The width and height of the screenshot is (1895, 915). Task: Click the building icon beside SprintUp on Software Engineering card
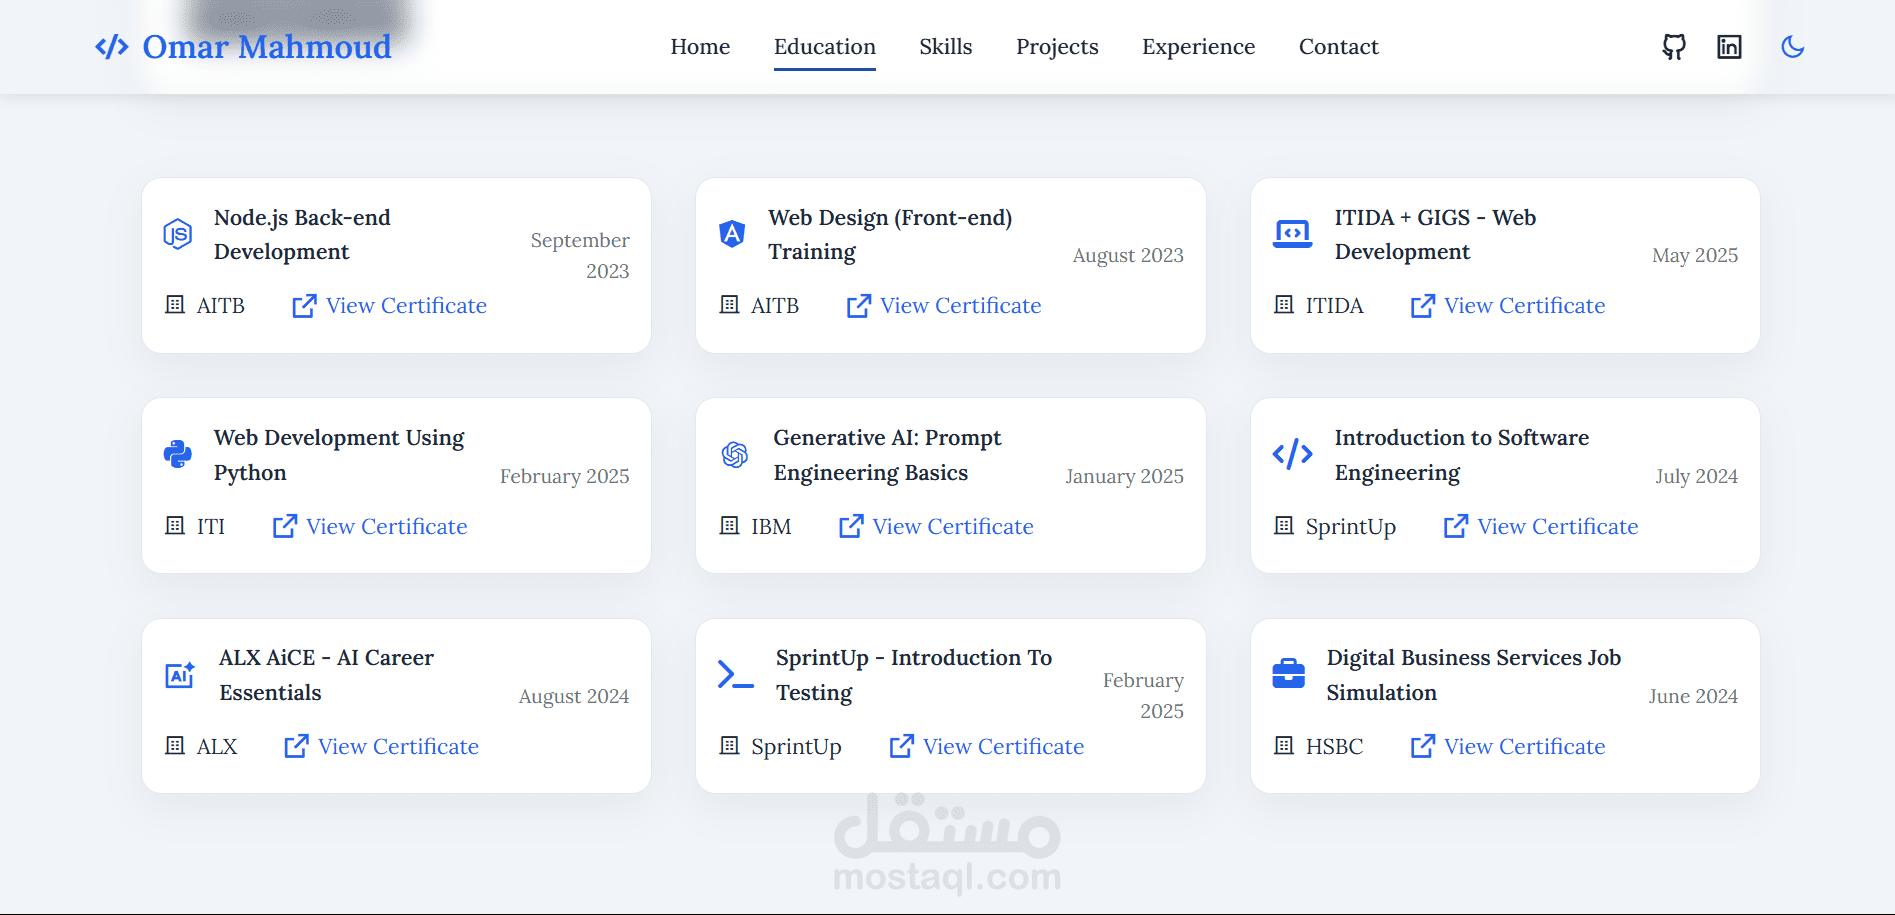coord(1284,525)
